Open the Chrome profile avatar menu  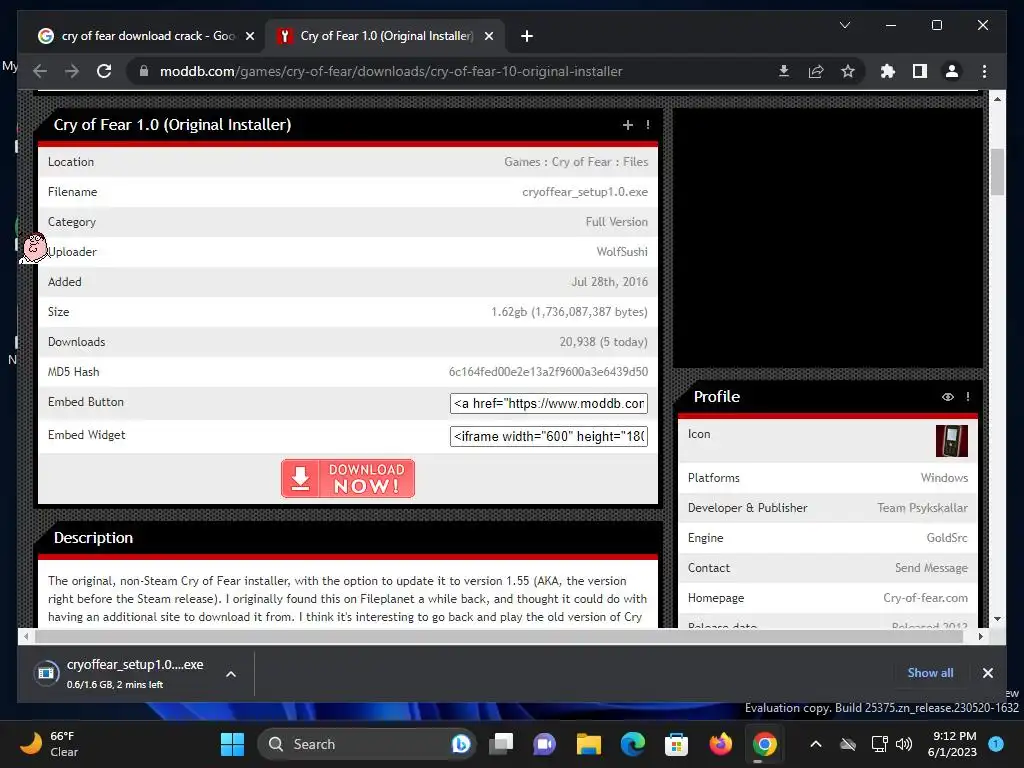click(952, 71)
